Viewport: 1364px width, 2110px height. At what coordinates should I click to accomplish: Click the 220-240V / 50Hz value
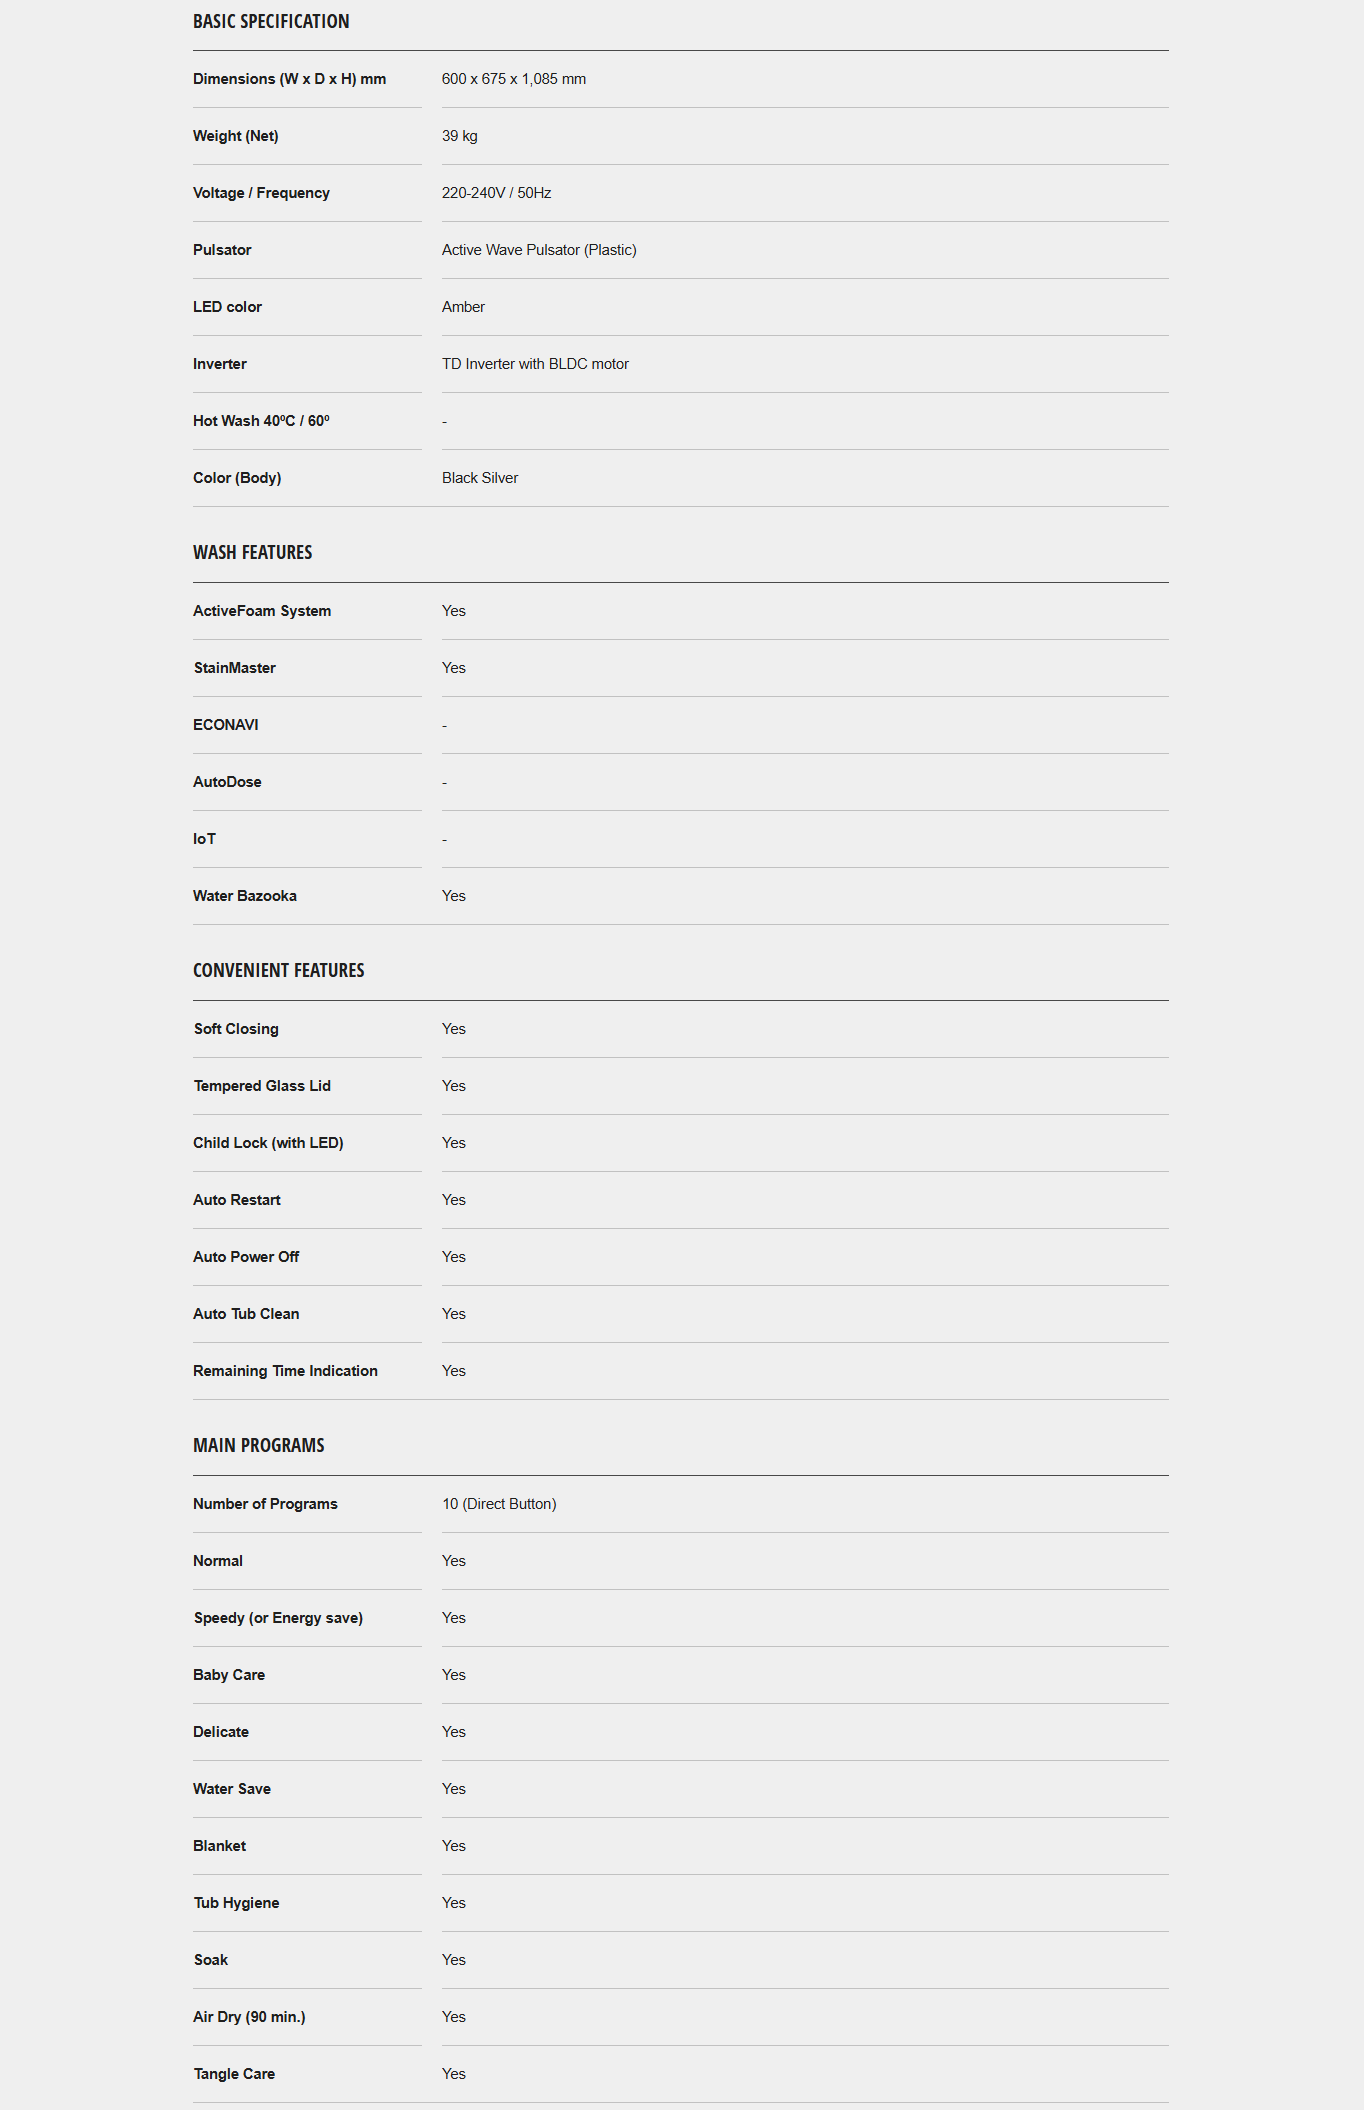(497, 193)
